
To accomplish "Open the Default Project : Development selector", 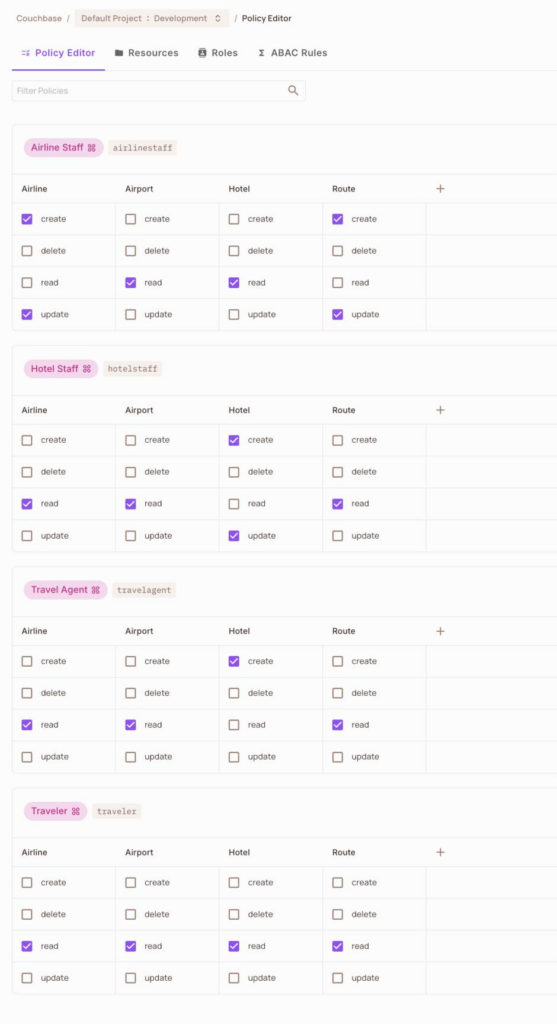I will [151, 18].
